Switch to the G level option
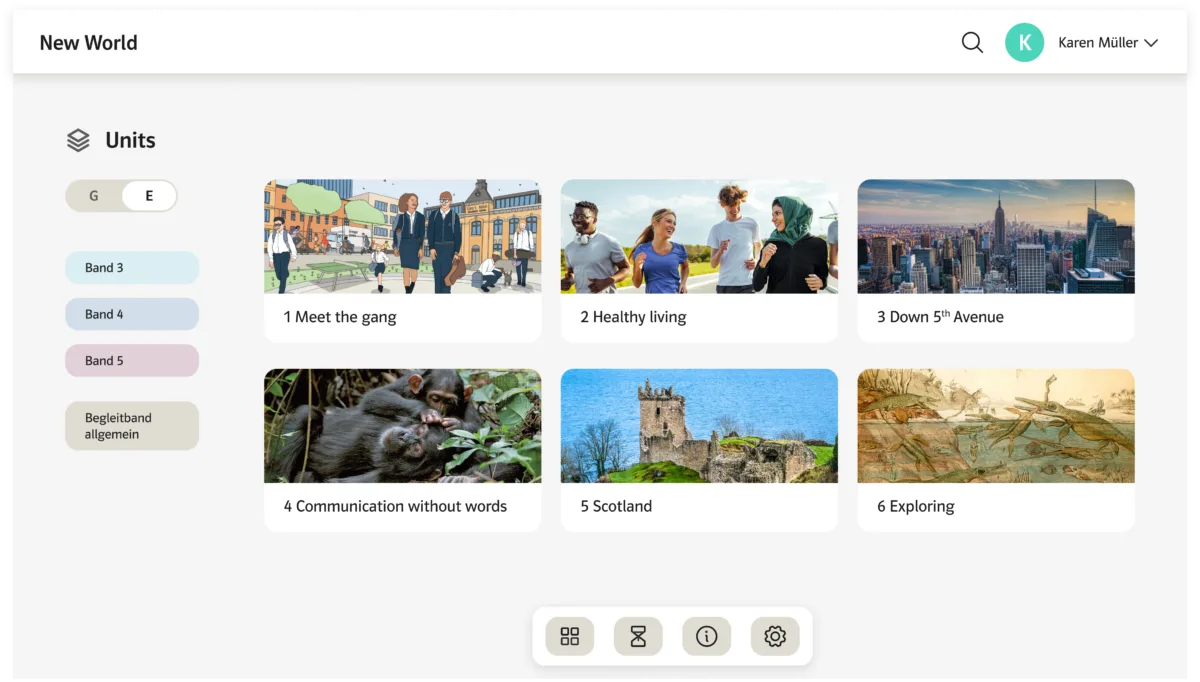Screen dimensions: 1200x682 (x=94, y=196)
